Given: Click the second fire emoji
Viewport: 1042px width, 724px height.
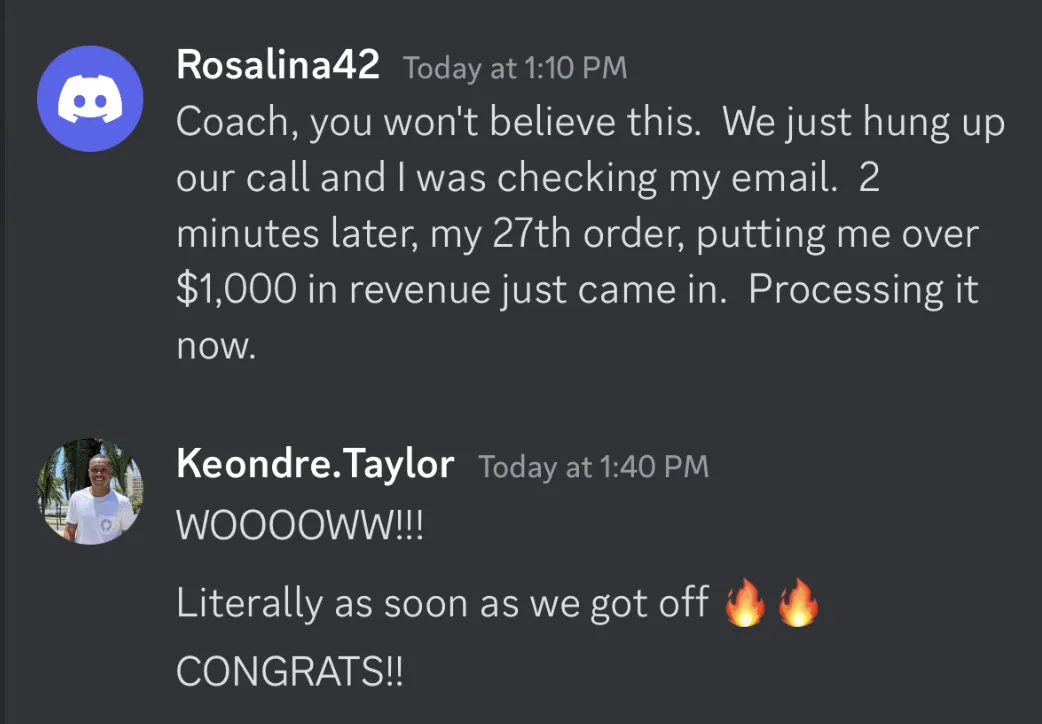Looking at the screenshot, I should pyautogui.click(x=797, y=604).
